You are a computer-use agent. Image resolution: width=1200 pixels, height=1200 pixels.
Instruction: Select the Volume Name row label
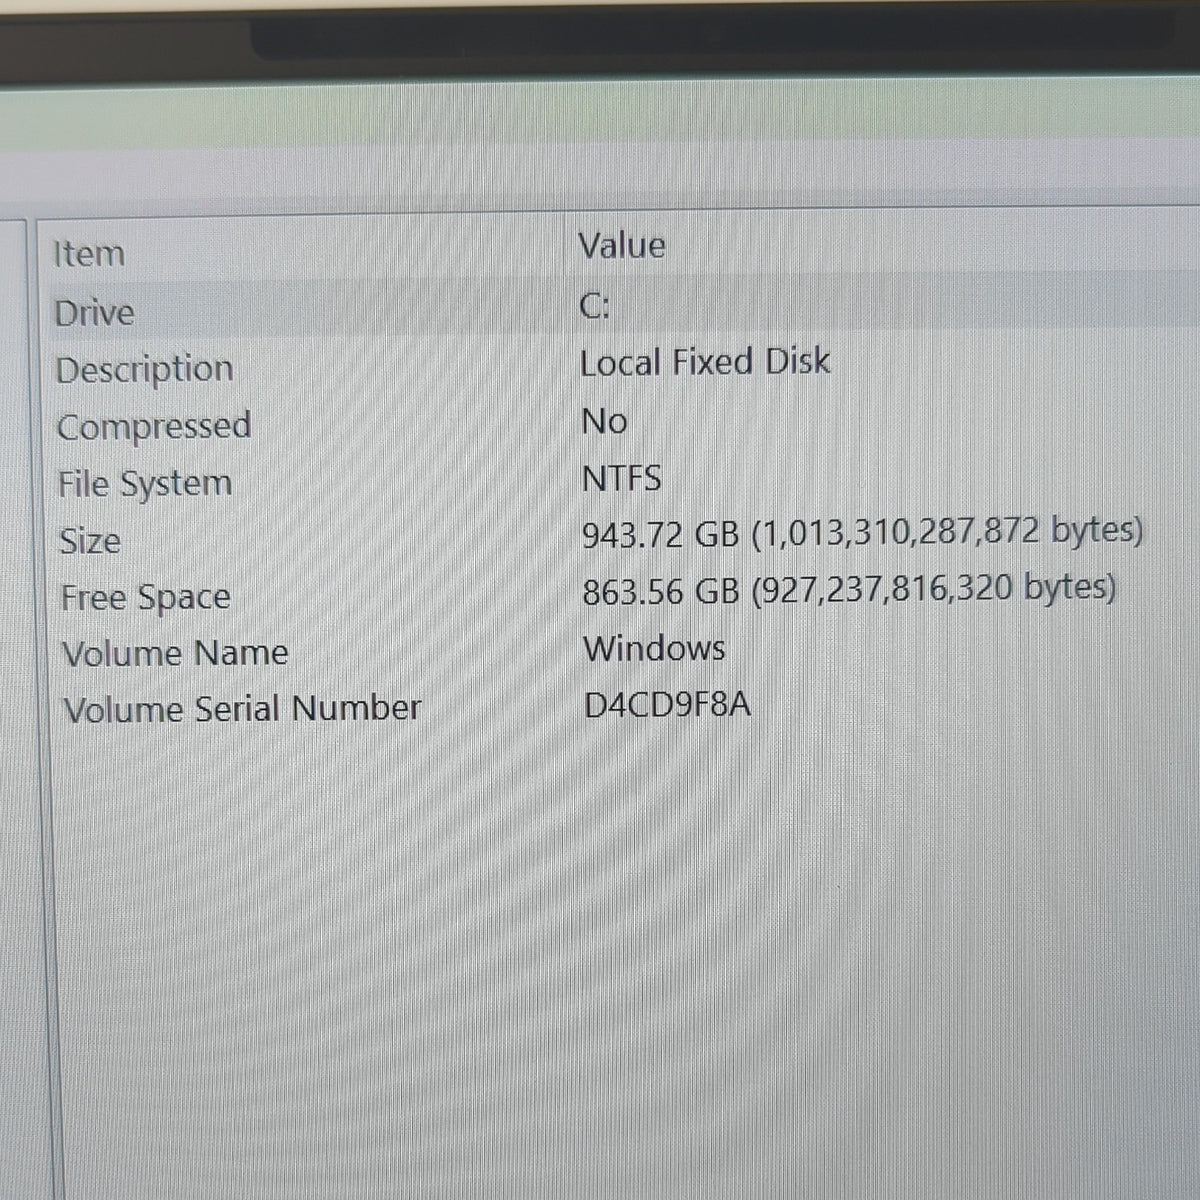(175, 654)
